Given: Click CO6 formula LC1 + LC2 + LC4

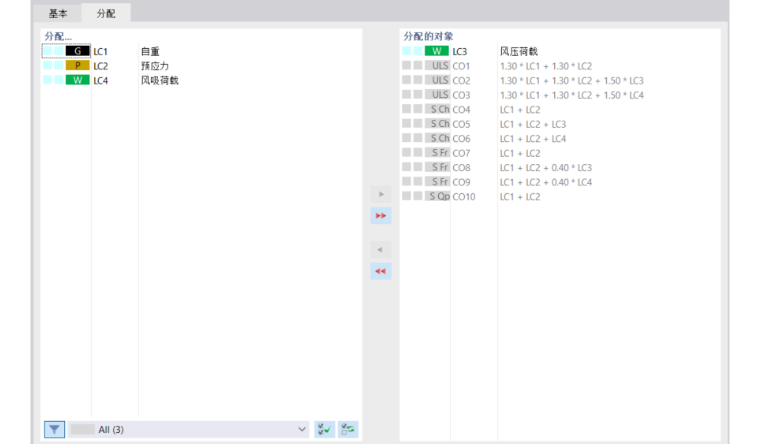Looking at the screenshot, I should tap(533, 139).
